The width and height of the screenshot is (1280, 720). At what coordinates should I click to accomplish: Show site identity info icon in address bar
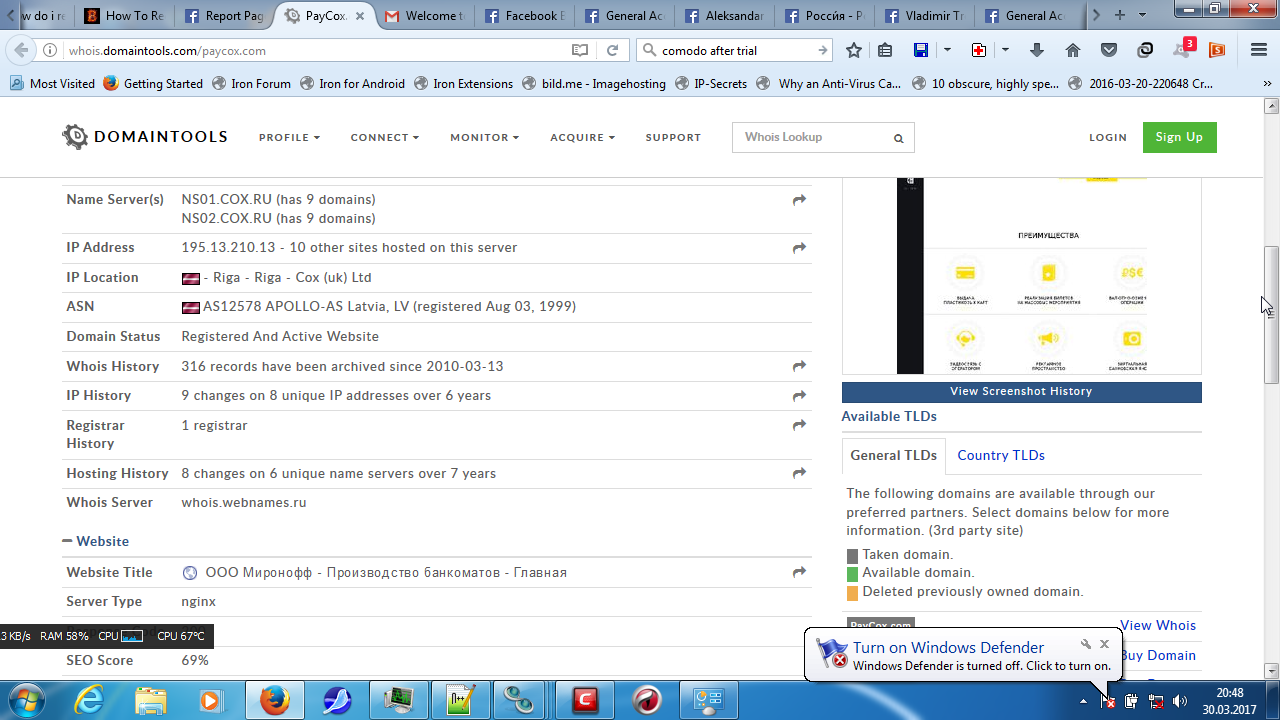tap(50, 50)
